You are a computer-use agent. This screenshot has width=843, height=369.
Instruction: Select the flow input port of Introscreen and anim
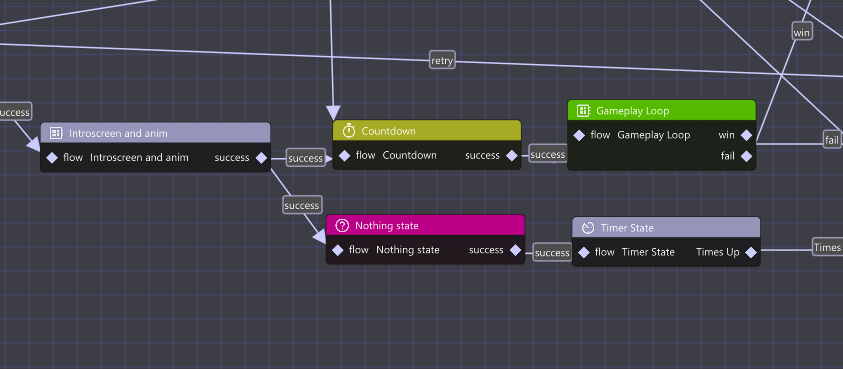coord(52,158)
